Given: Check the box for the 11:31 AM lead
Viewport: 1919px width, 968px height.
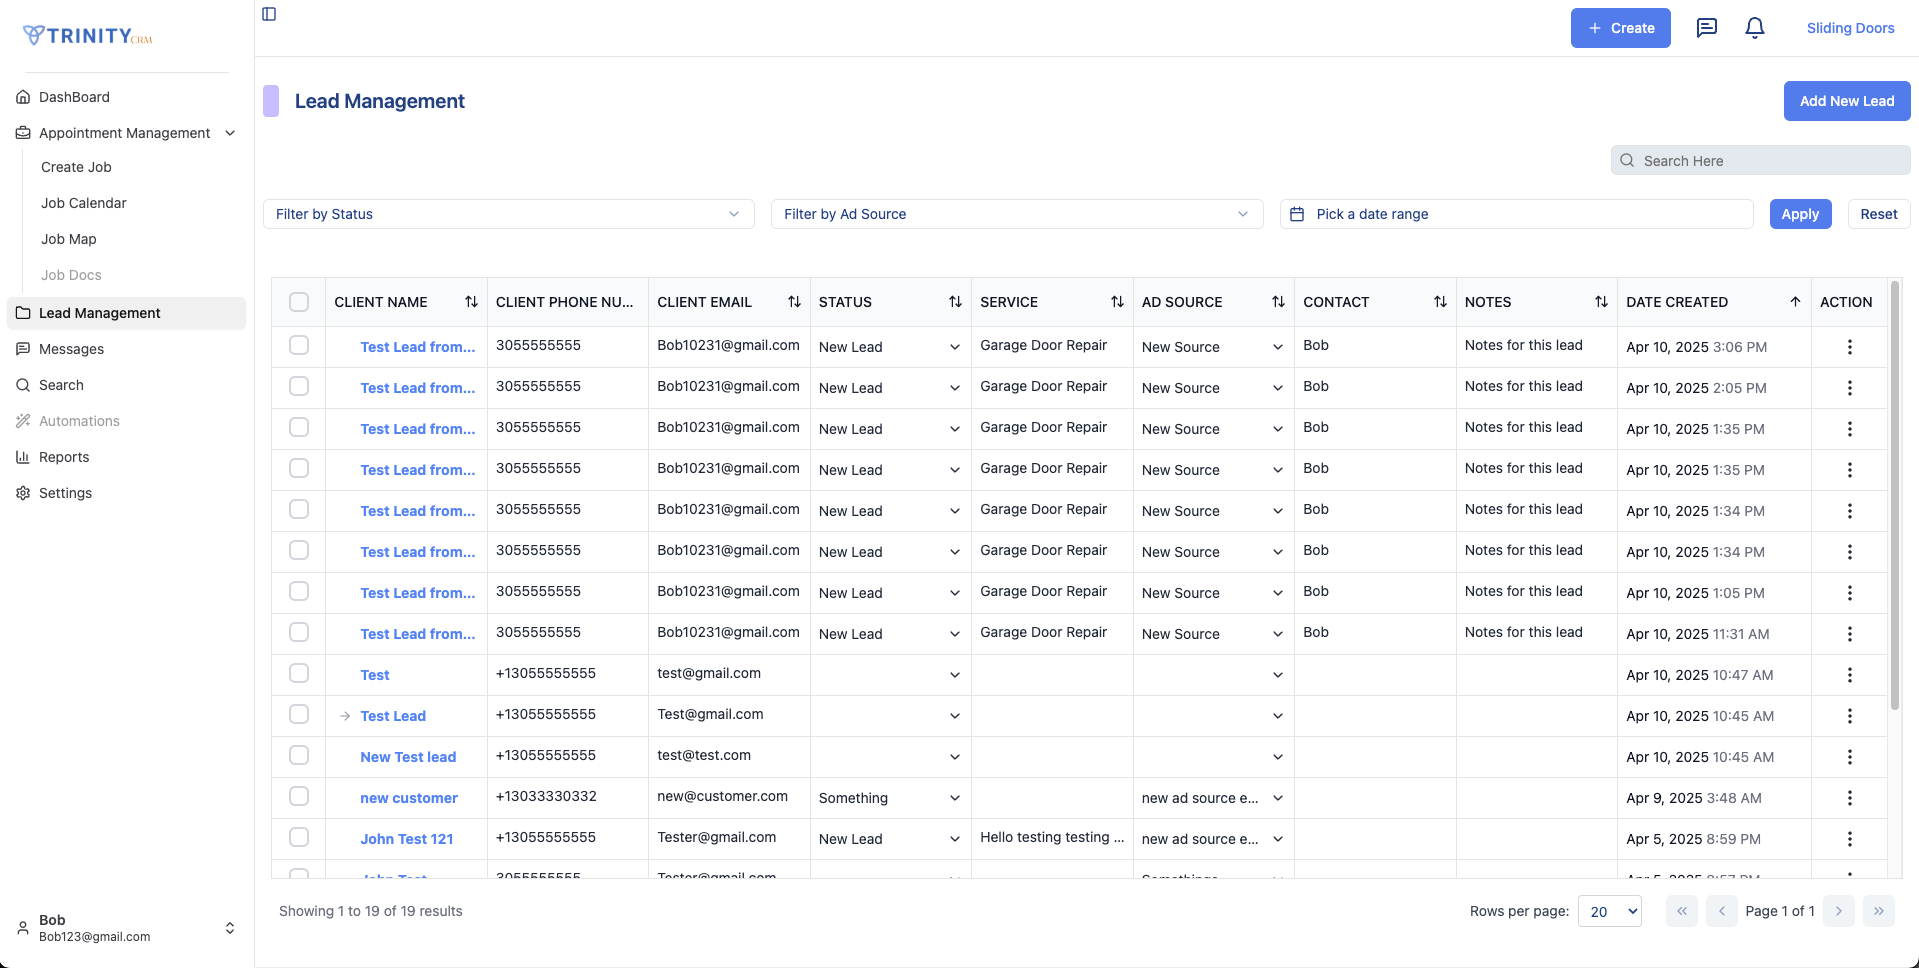Looking at the screenshot, I should coord(299,632).
